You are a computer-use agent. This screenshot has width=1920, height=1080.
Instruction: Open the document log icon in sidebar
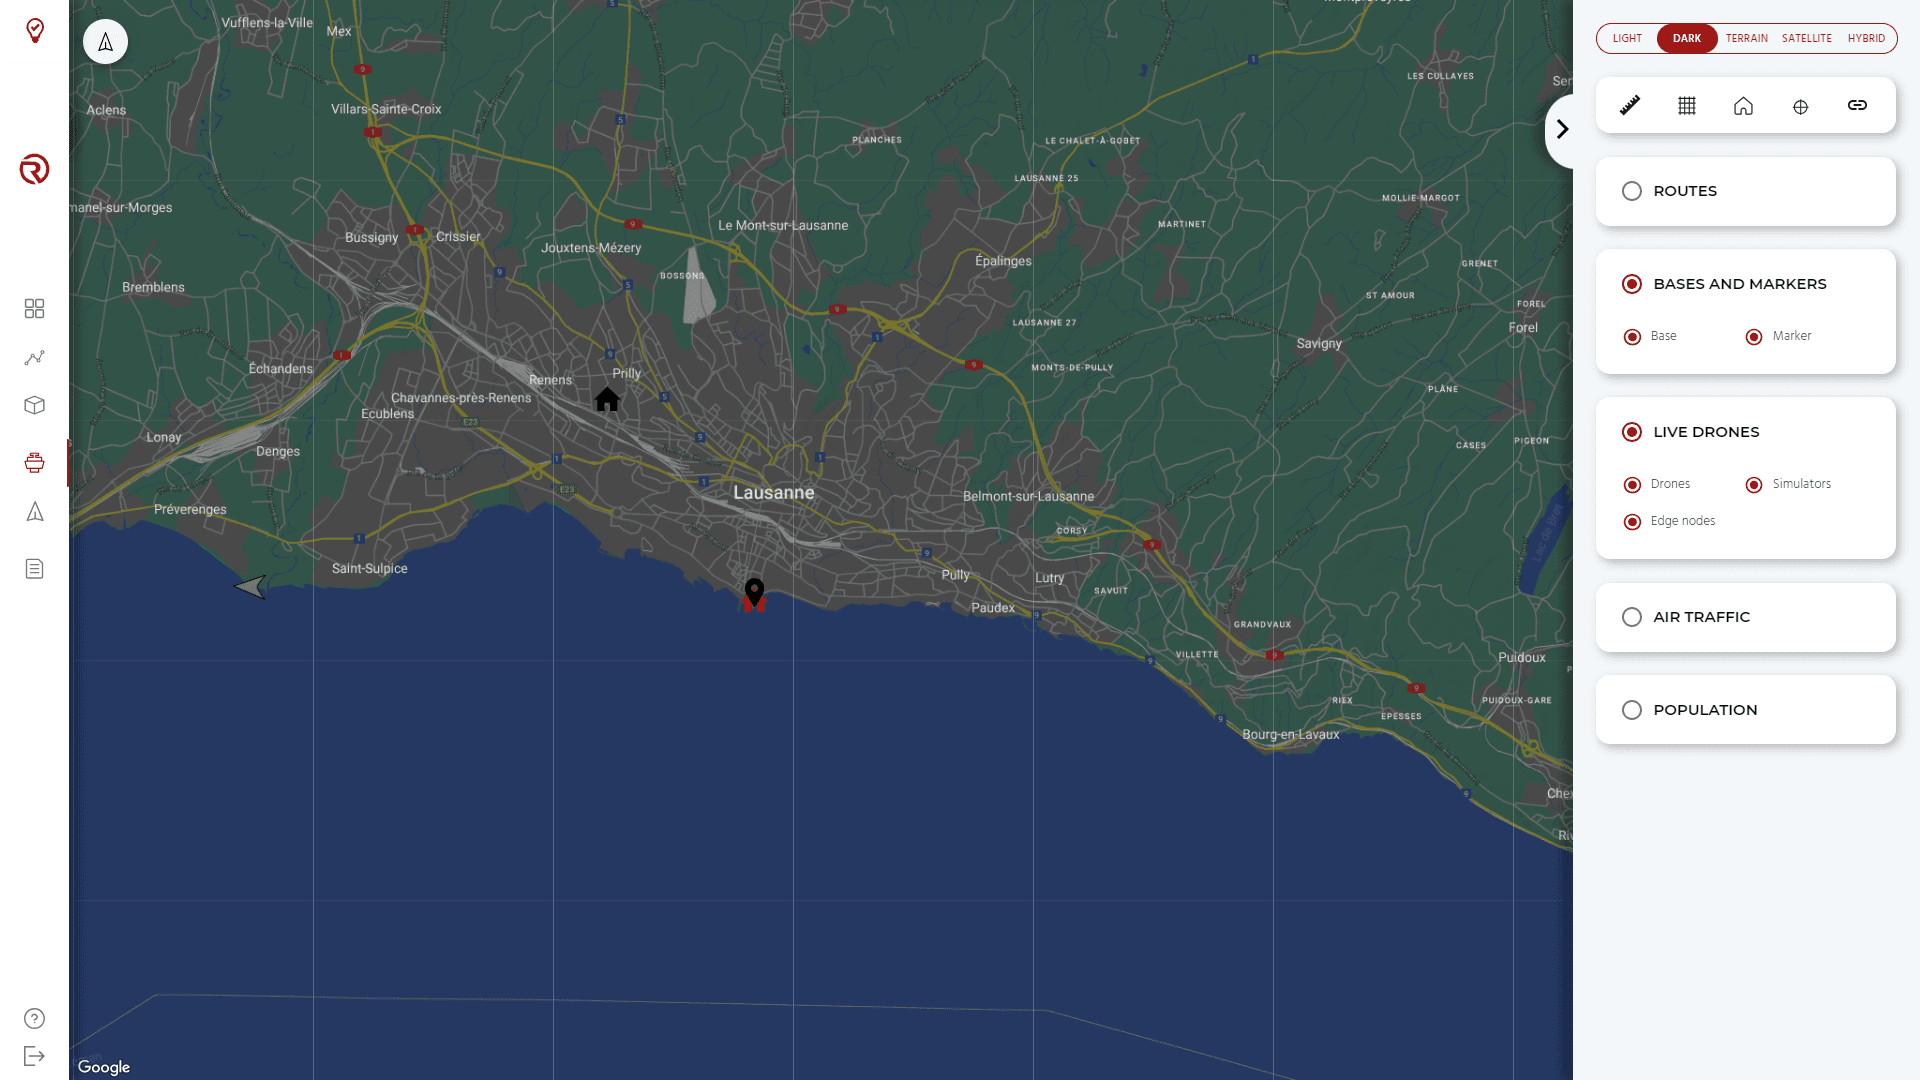[34, 569]
